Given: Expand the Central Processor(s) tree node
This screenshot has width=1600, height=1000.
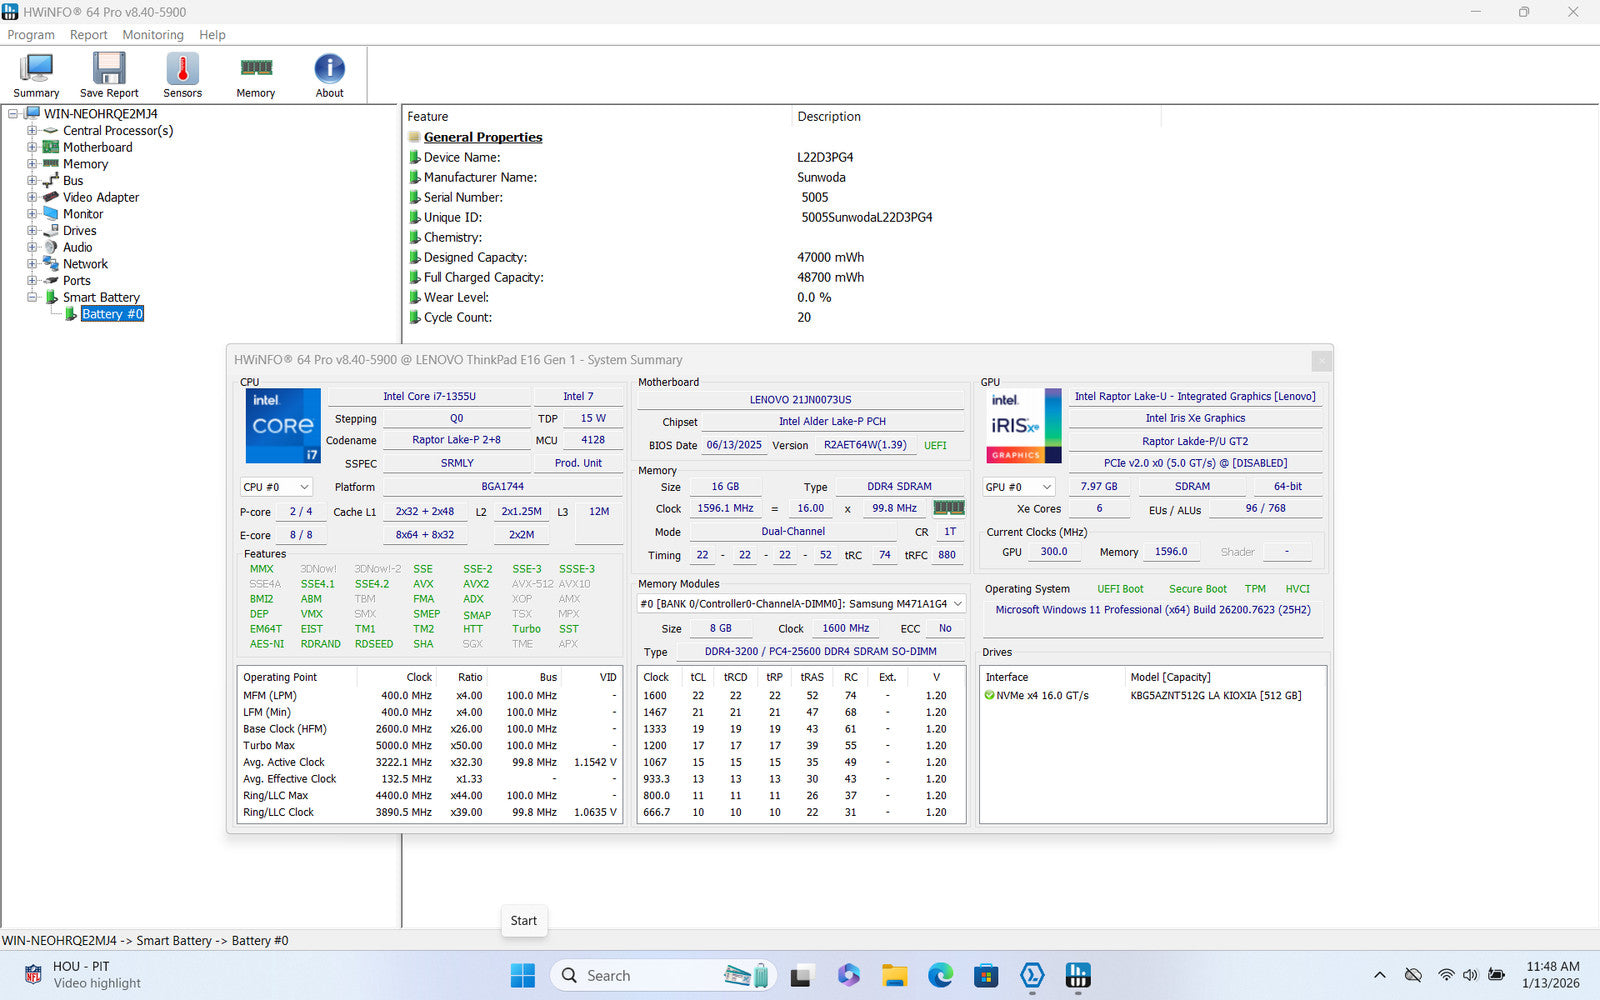Looking at the screenshot, I should [32, 131].
